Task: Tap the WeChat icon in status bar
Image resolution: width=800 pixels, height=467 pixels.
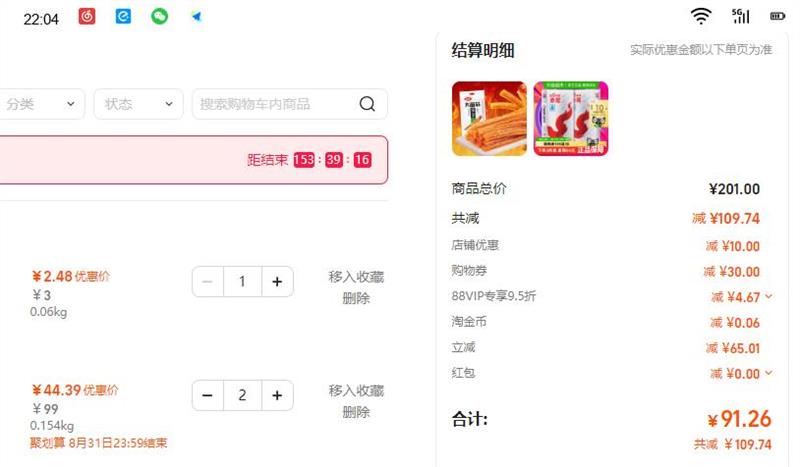Action: pyautogui.click(x=160, y=16)
